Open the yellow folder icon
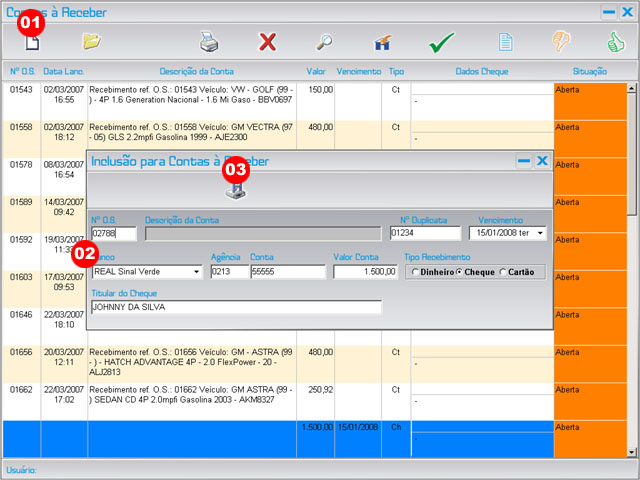This screenshot has width=640, height=480. tap(92, 42)
